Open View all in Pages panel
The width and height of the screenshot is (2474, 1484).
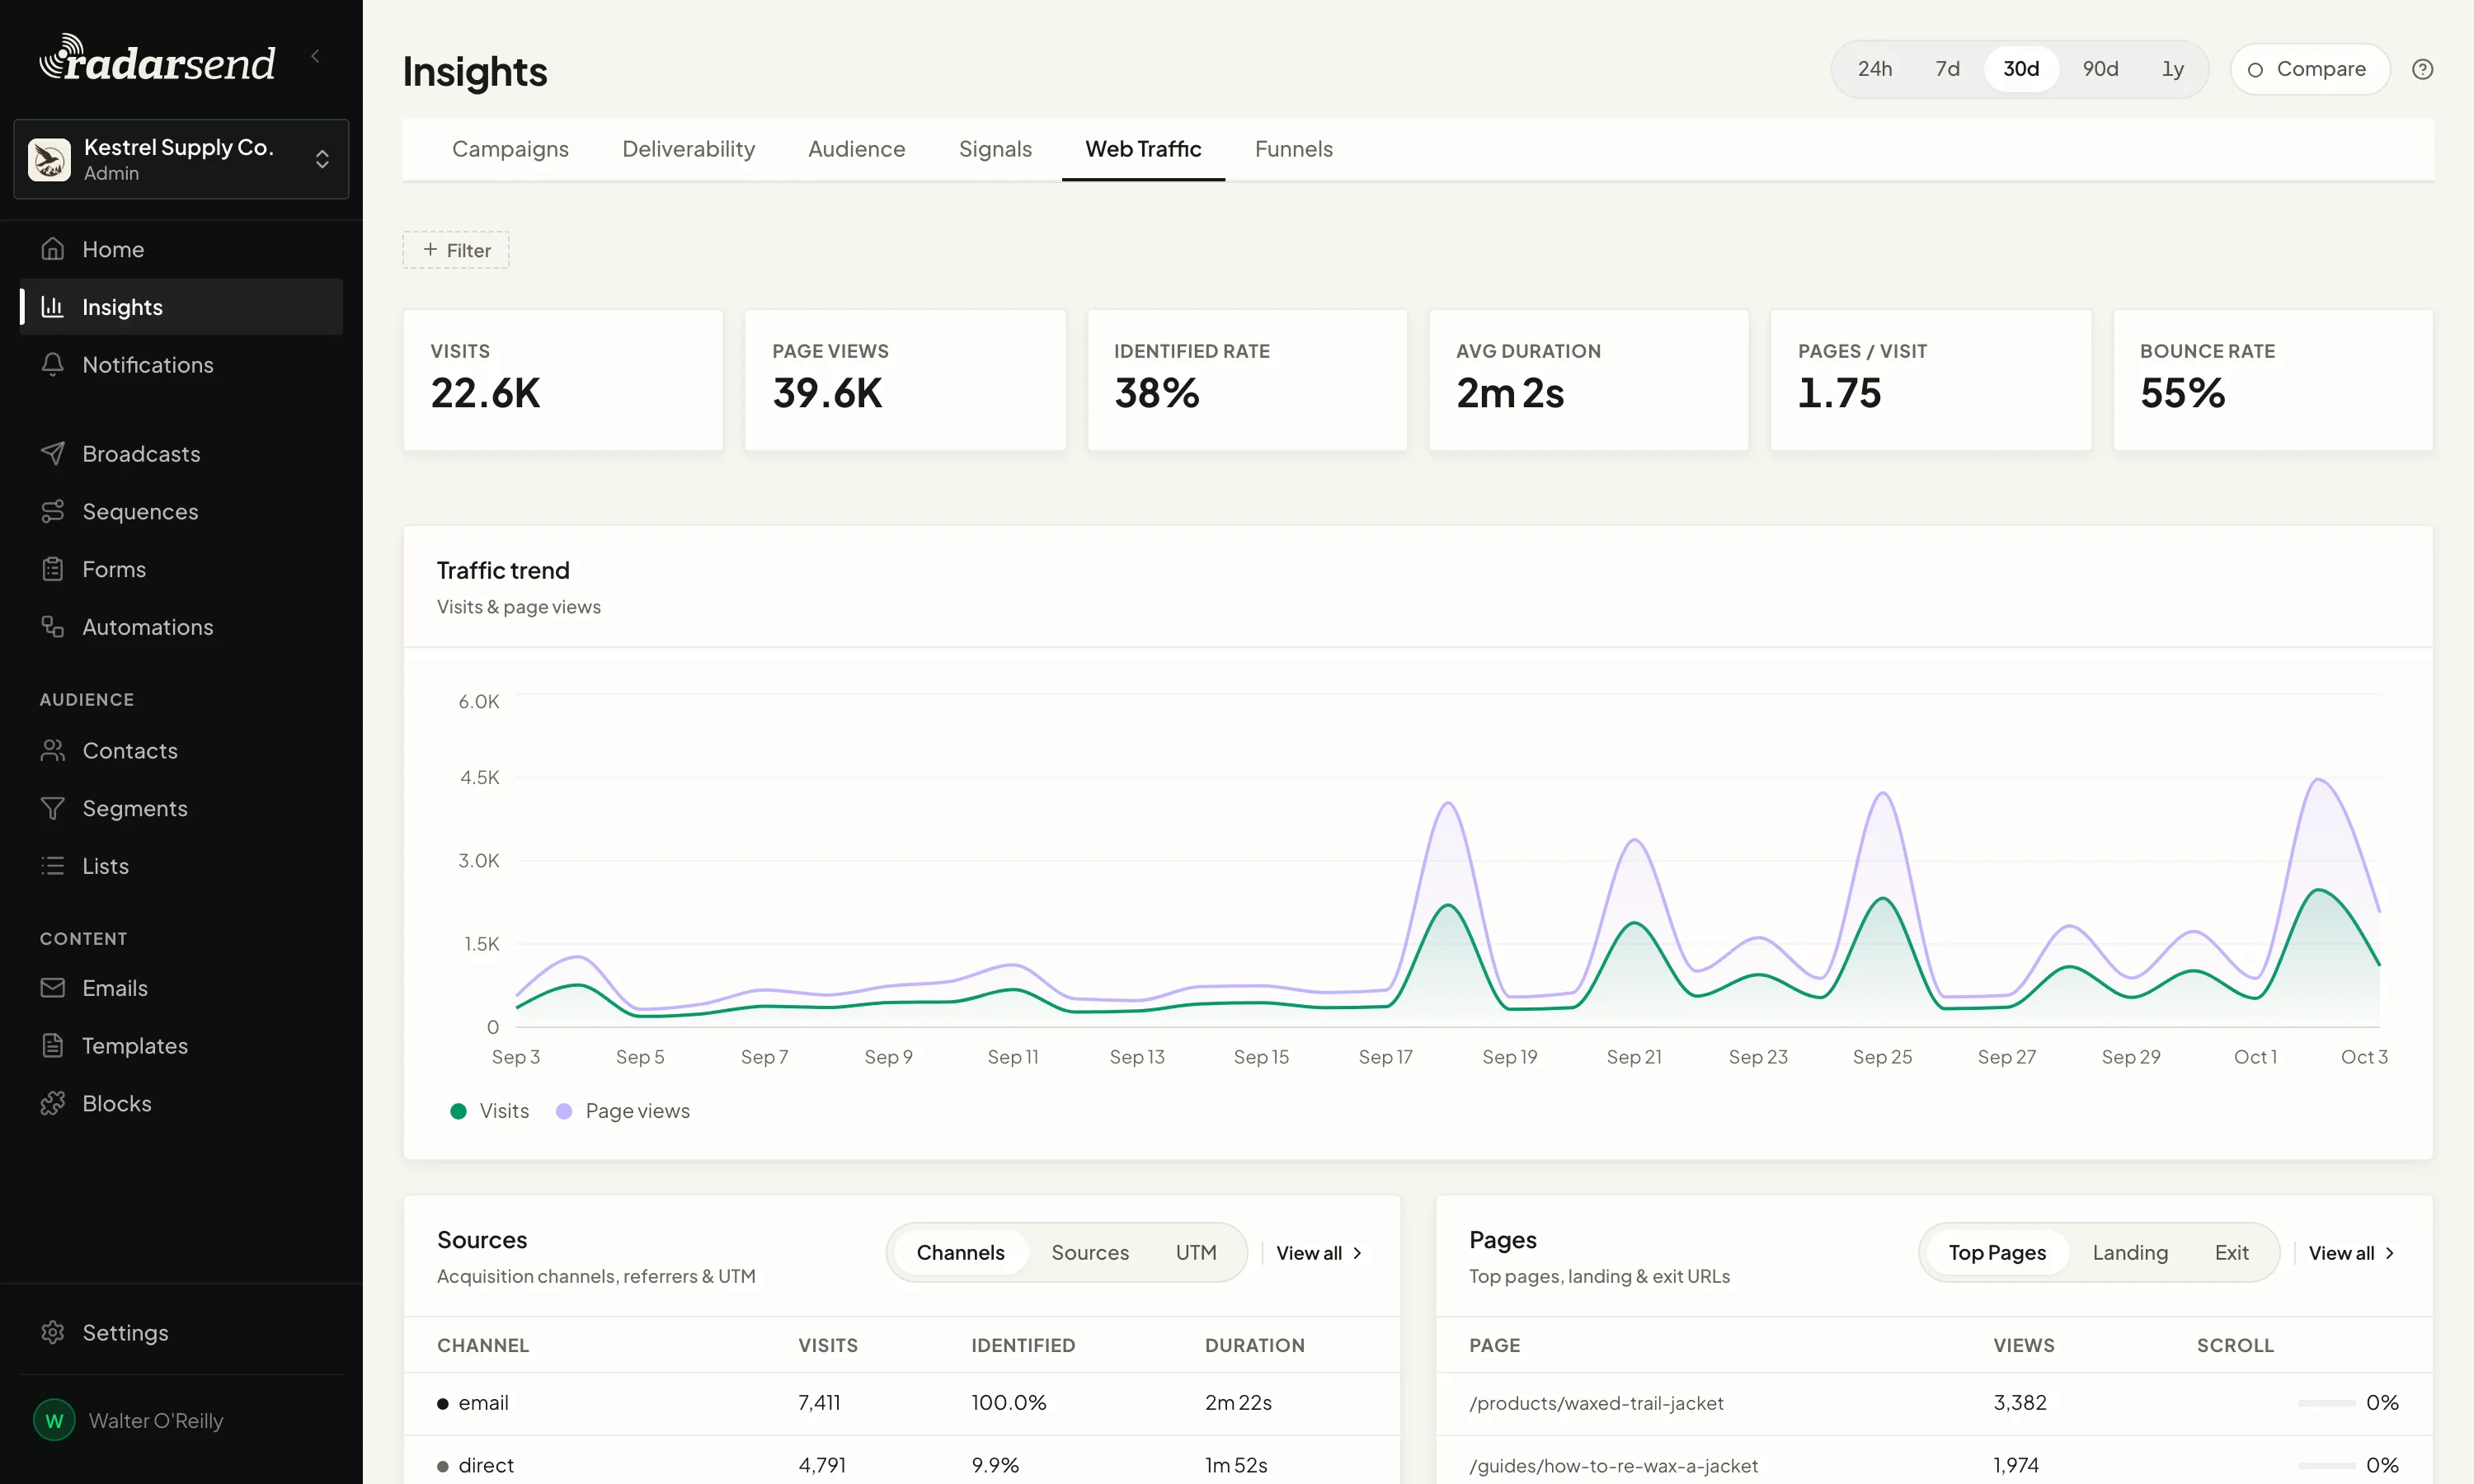tap(2350, 1253)
